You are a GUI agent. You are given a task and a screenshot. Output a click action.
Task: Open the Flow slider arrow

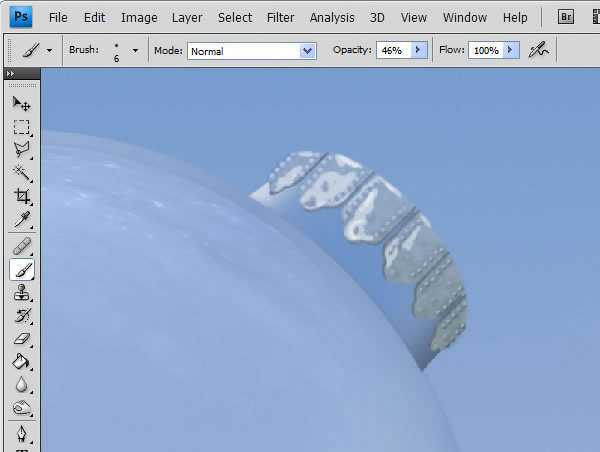click(x=510, y=50)
